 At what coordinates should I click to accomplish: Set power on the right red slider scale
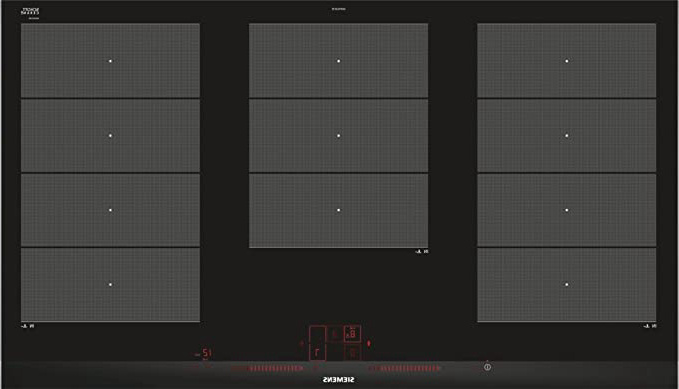click(404, 369)
